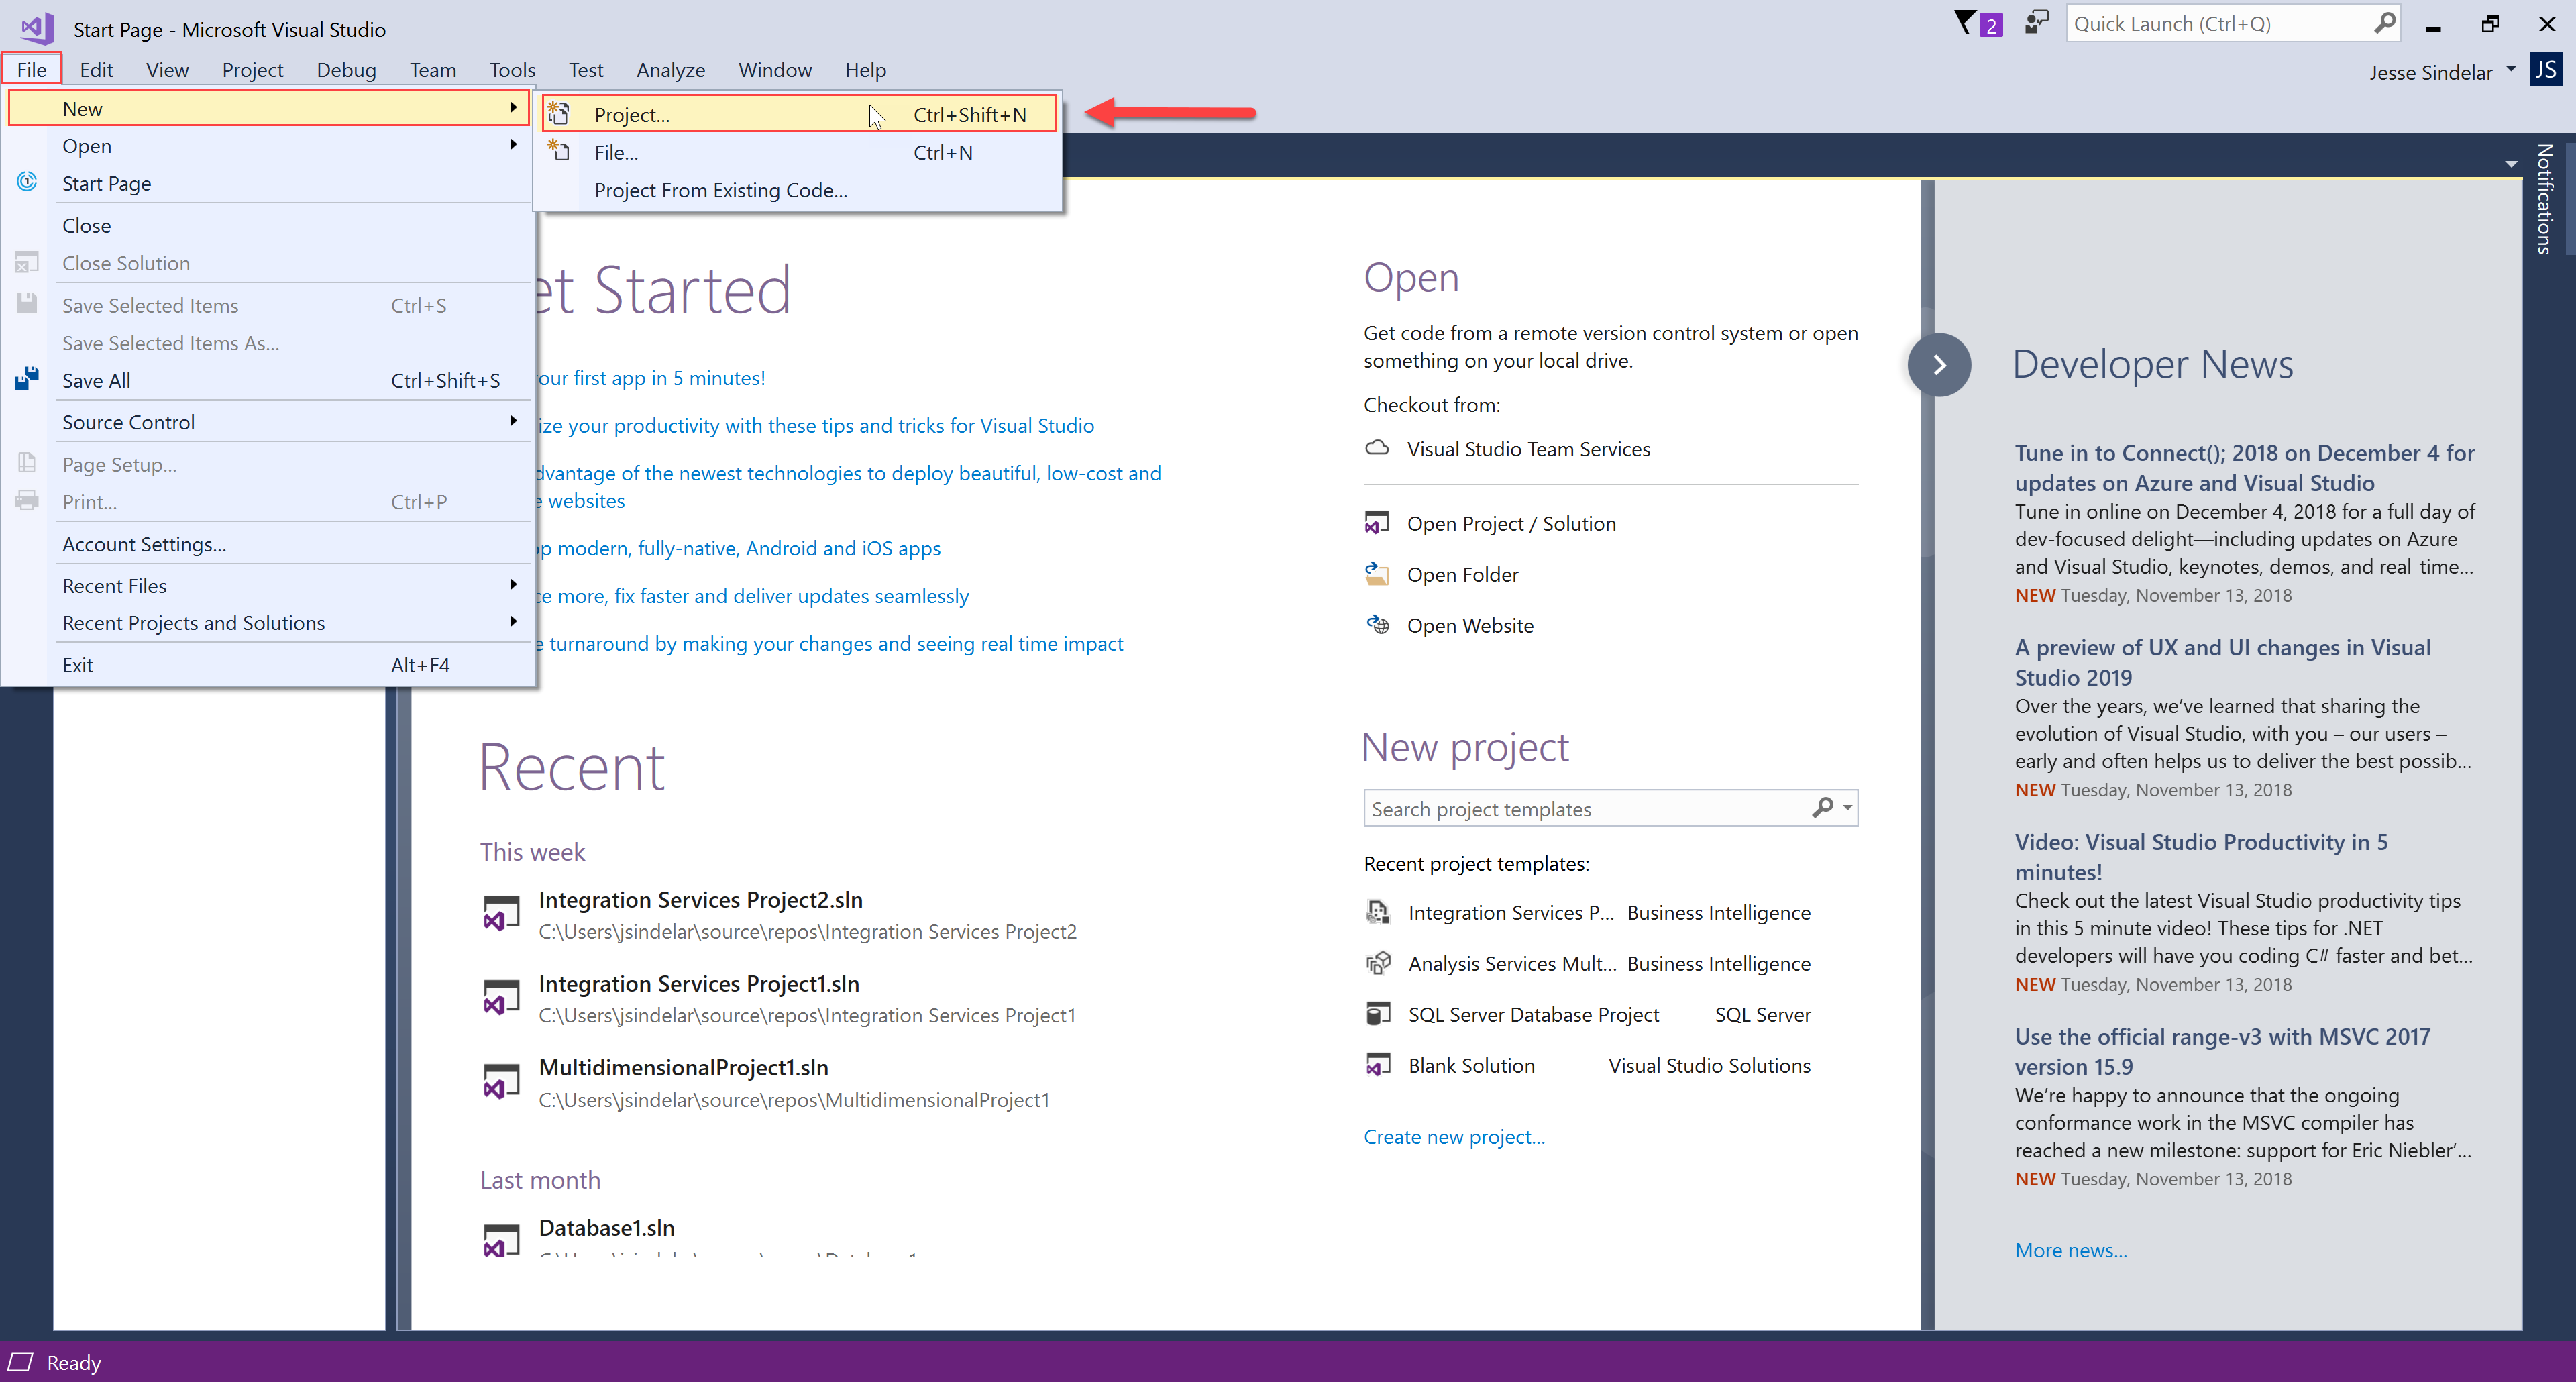Click the Open Project / Solution icon
Image resolution: width=2576 pixels, height=1382 pixels.
pos(1377,522)
